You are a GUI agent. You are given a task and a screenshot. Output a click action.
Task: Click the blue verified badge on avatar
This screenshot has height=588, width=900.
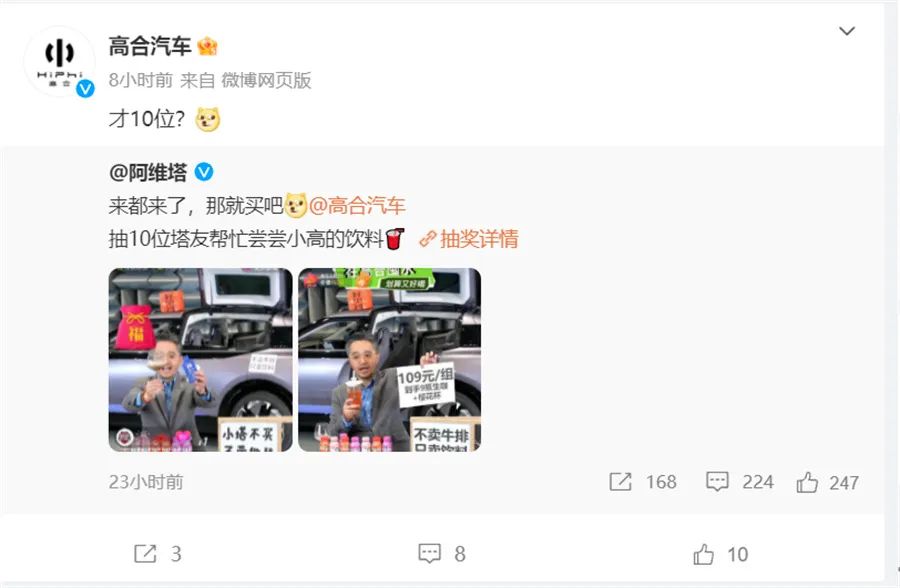pos(86,88)
